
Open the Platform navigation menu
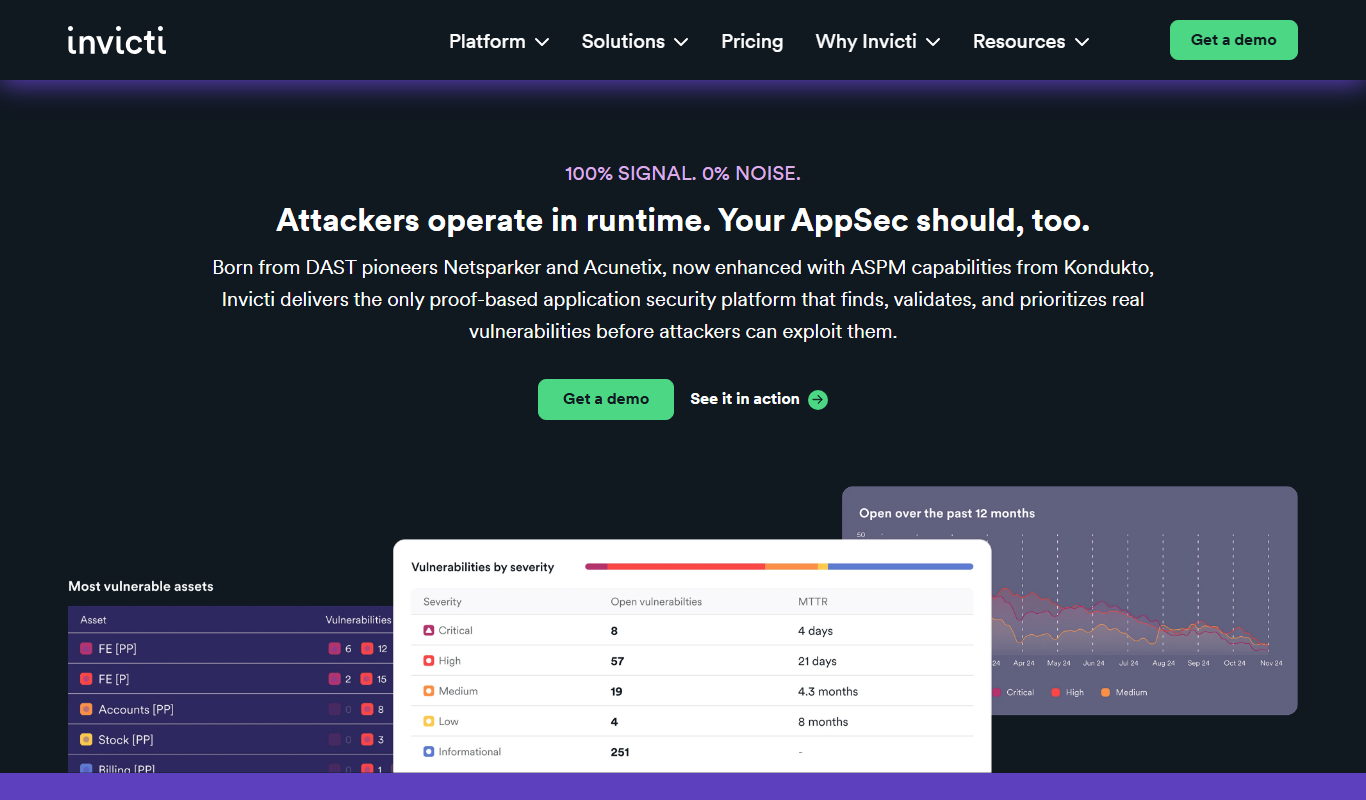coord(499,41)
